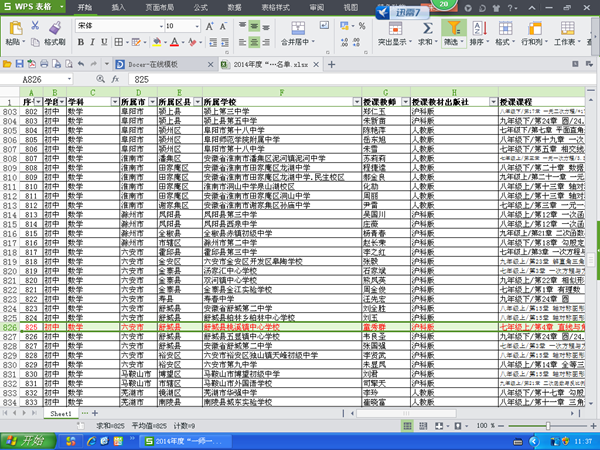The height and width of the screenshot is (450, 600).
Task: Click the fx insert function icon
Action: coord(115,78)
